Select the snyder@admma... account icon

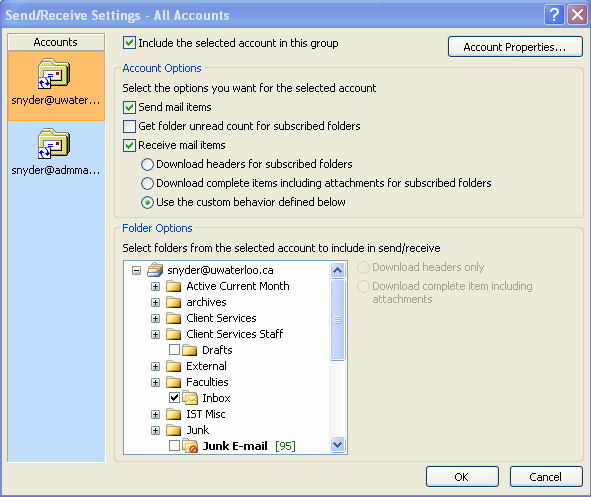point(54,144)
